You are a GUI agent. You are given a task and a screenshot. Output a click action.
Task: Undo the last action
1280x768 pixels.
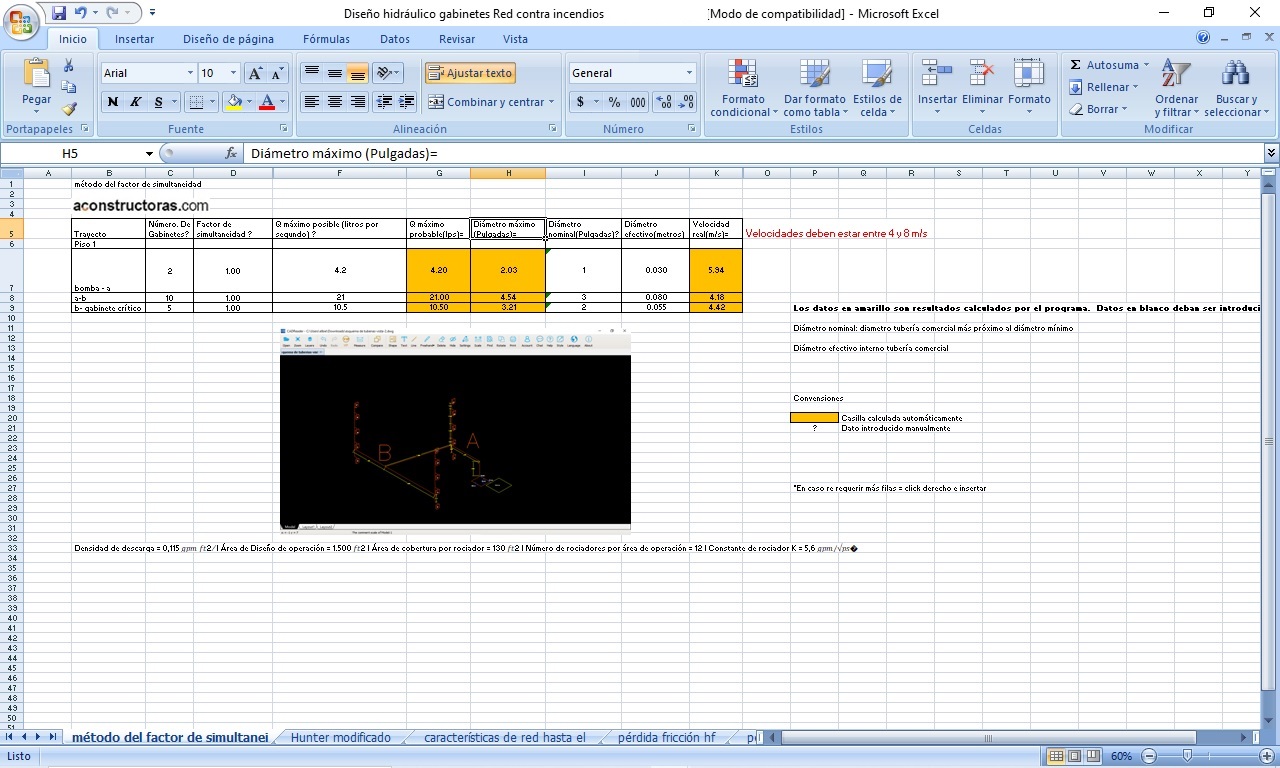pos(81,13)
